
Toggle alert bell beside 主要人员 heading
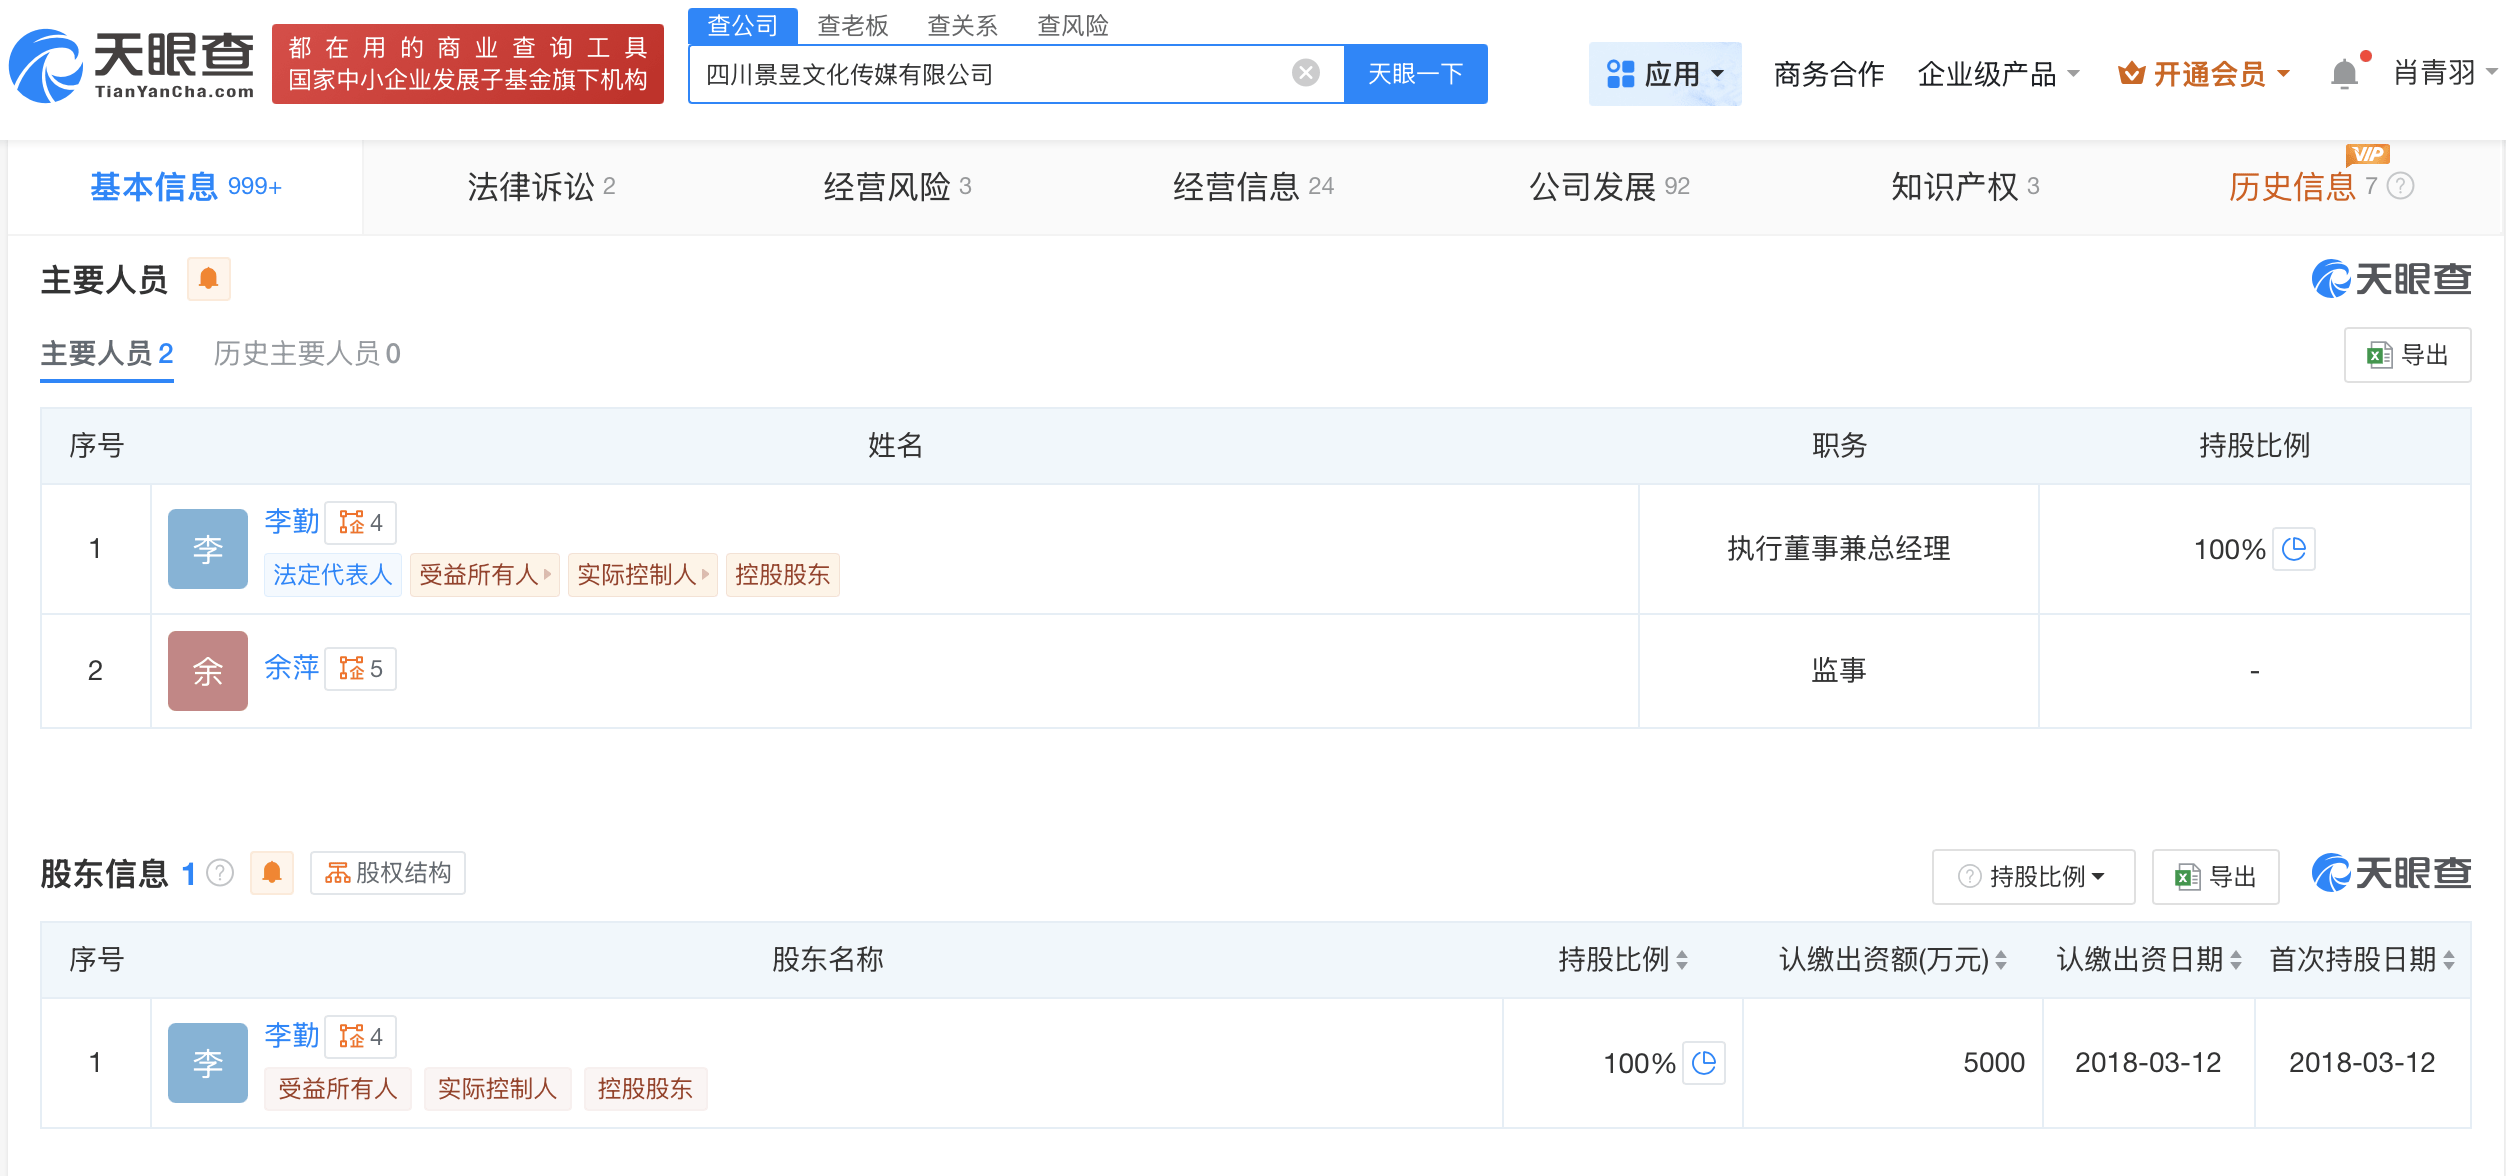[x=208, y=279]
